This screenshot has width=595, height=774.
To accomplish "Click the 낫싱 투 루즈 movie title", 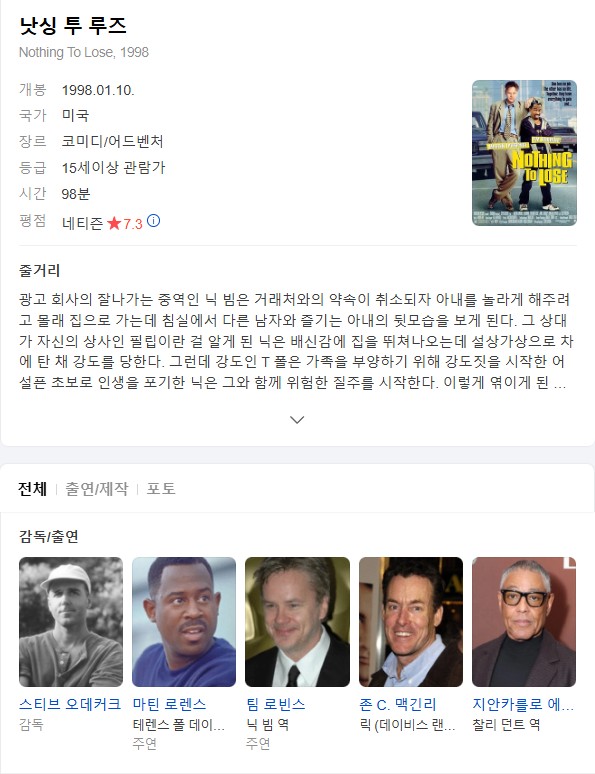I will coord(73,26).
